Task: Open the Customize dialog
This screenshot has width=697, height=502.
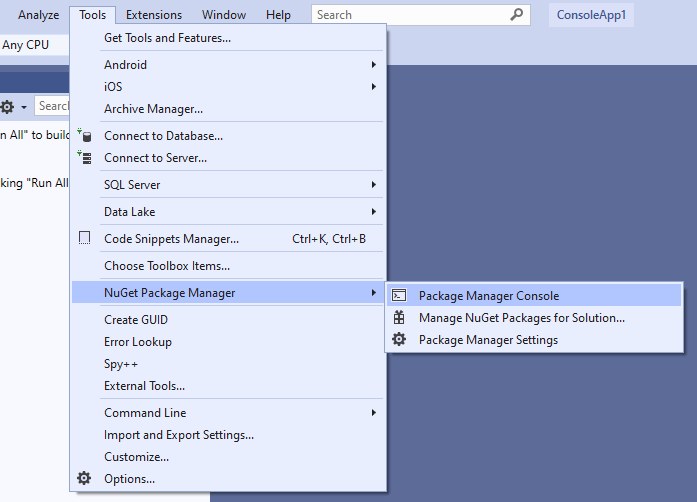Action: pyautogui.click(x=228, y=457)
